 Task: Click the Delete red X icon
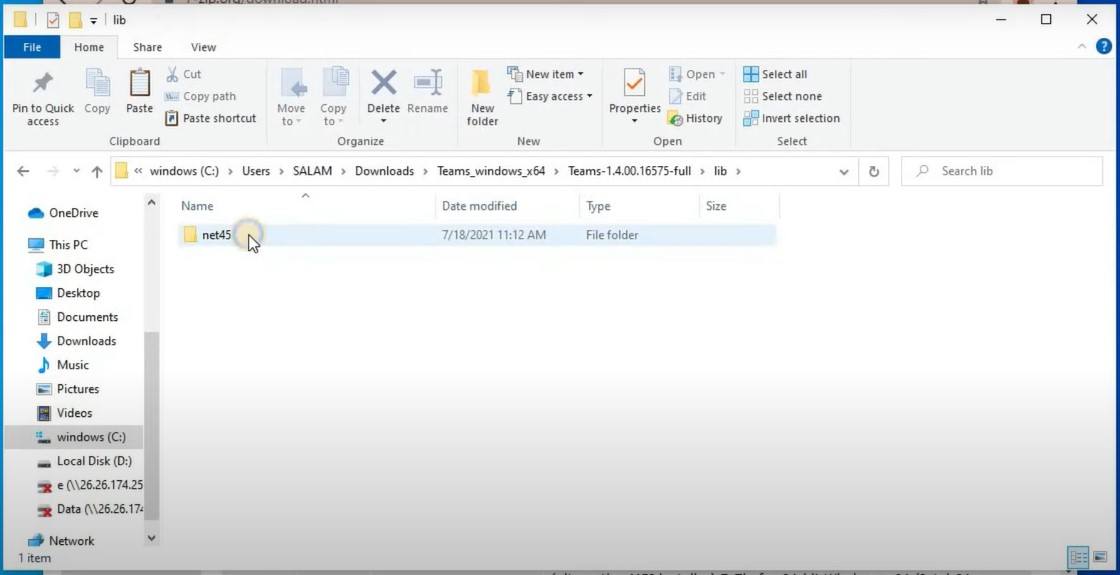(x=383, y=84)
